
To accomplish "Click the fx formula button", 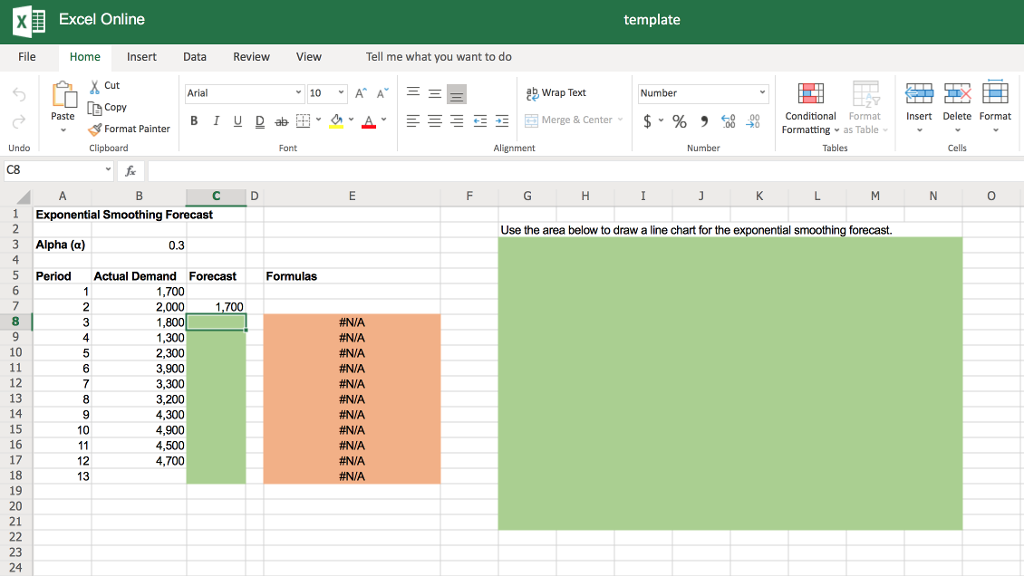I will pos(130,171).
